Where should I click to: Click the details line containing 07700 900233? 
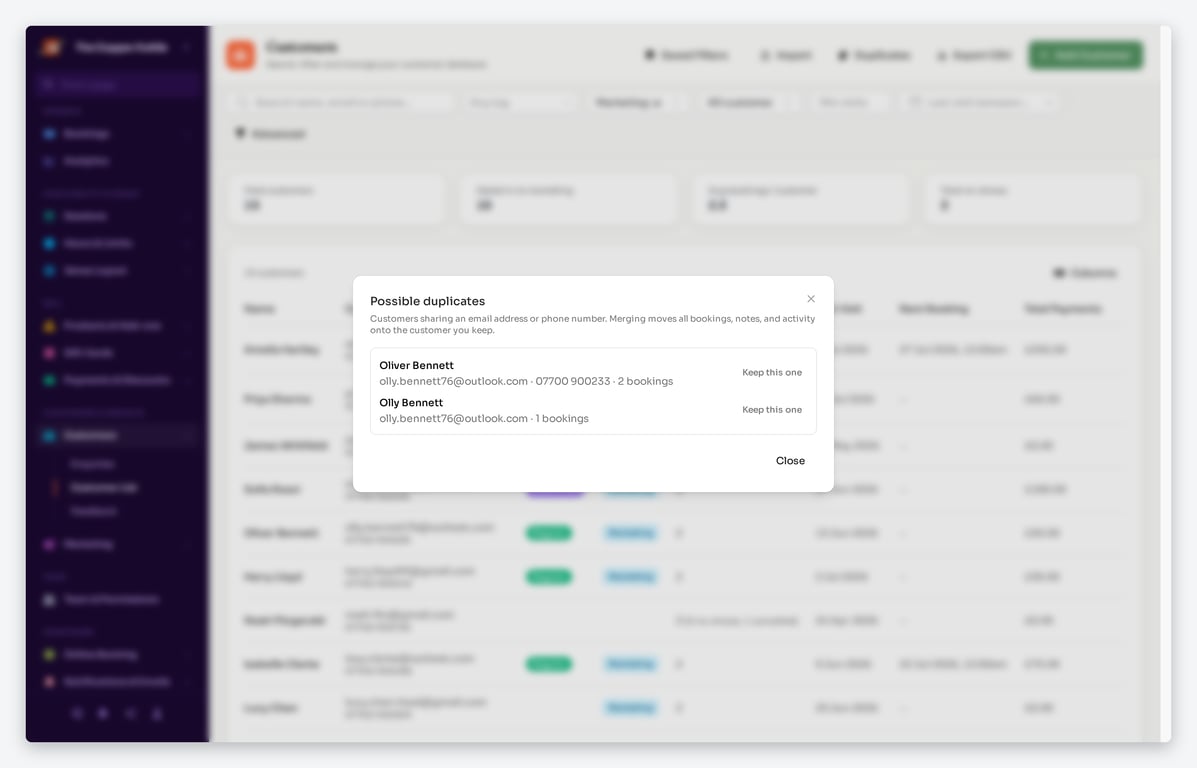click(526, 381)
